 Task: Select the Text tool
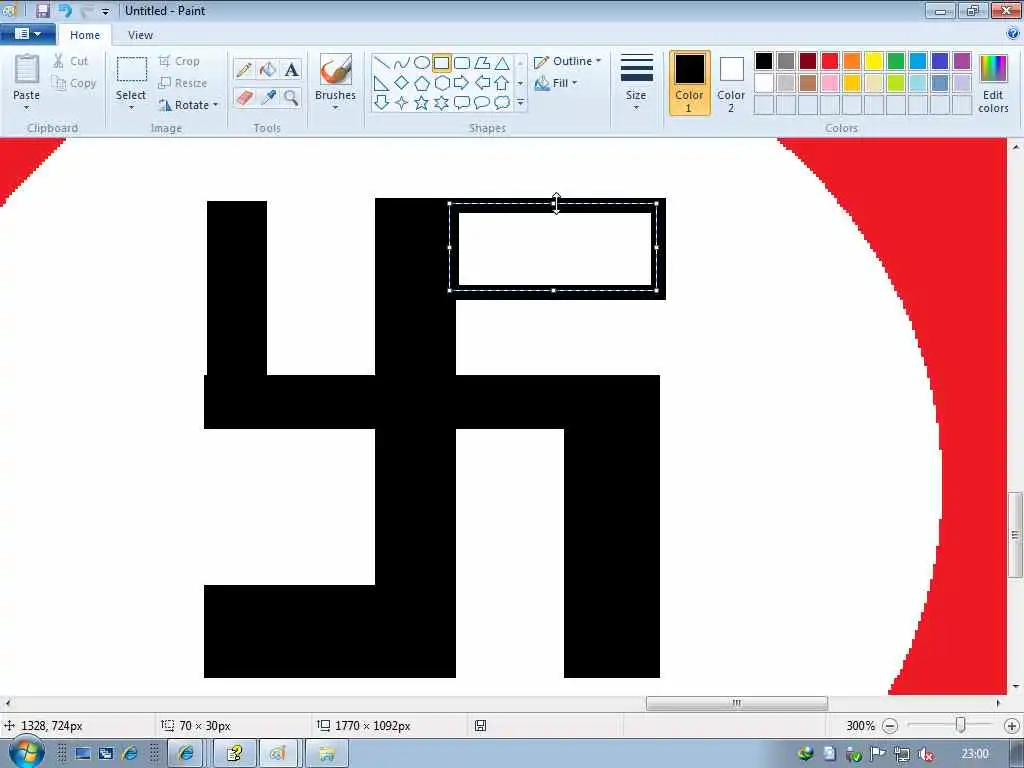click(291, 69)
